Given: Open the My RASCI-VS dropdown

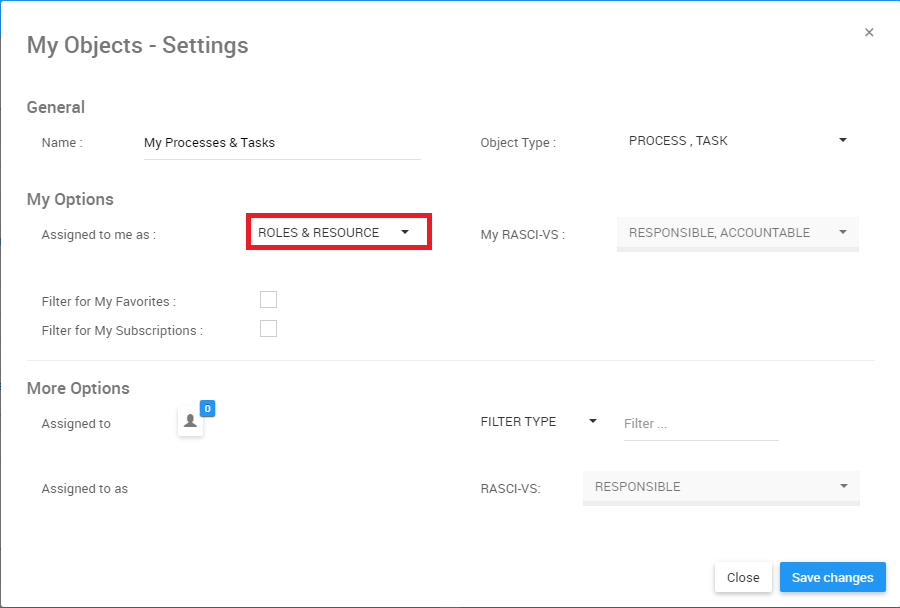Looking at the screenshot, I should coord(737,233).
